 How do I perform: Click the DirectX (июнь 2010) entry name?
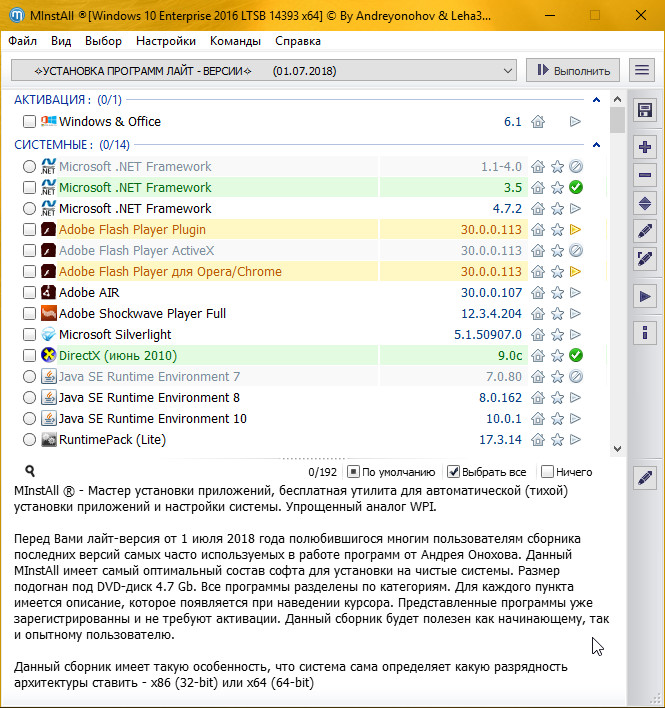click(x=118, y=356)
